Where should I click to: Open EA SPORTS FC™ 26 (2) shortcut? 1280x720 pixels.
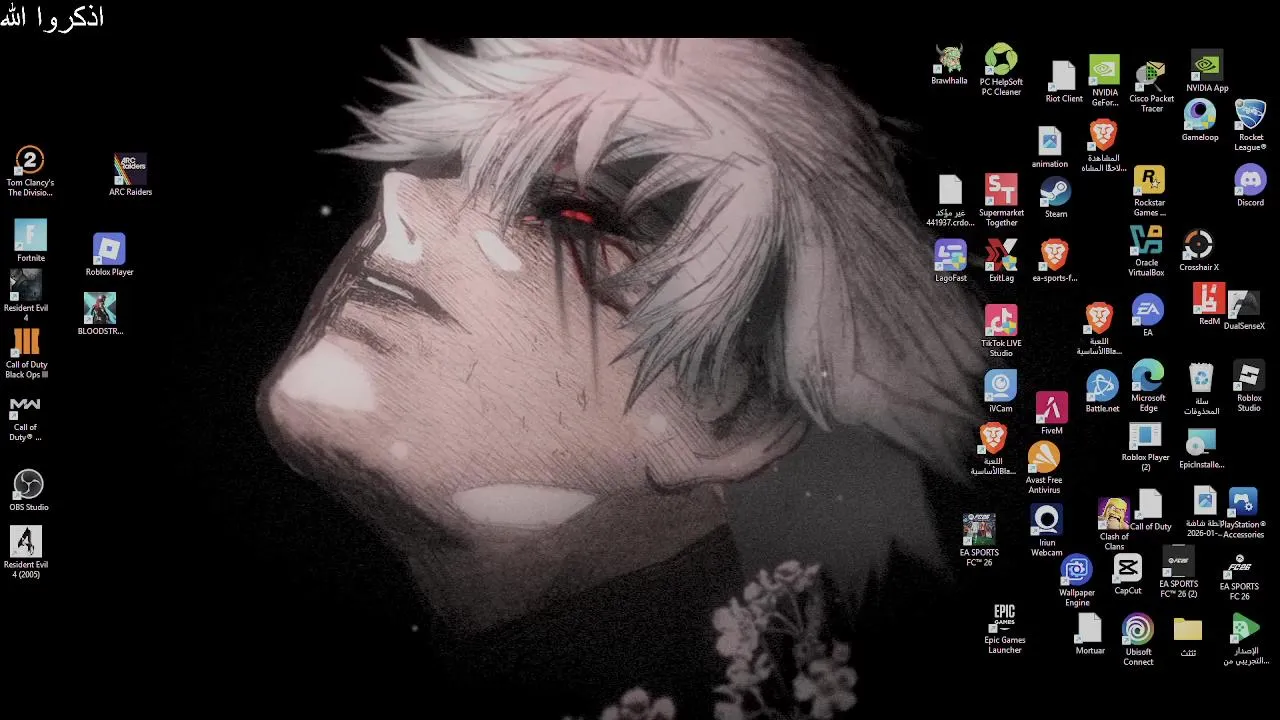pos(1178,573)
